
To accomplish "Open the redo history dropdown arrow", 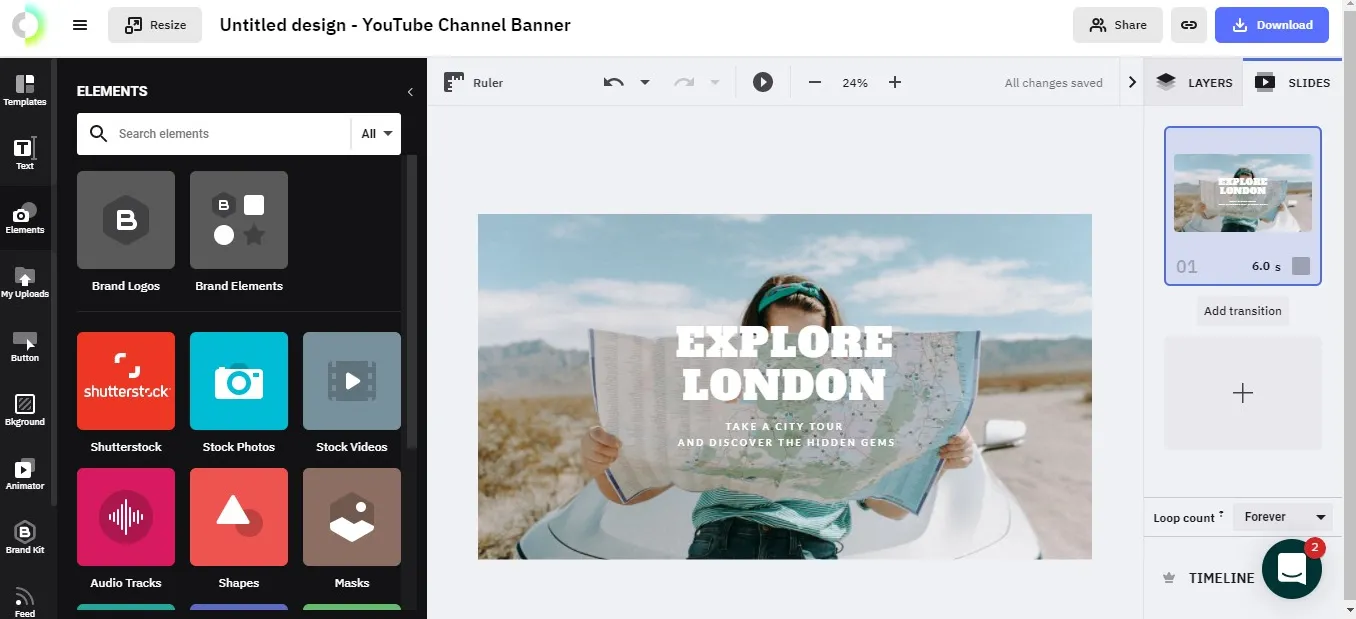I will [x=715, y=82].
